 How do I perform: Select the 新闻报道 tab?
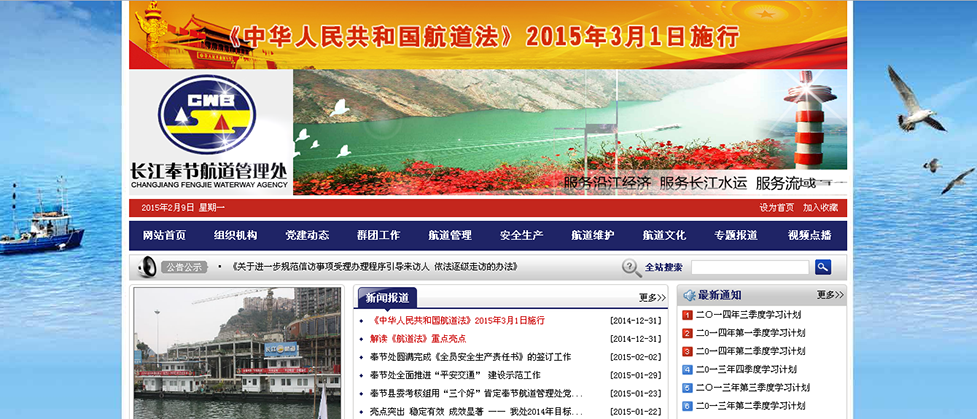point(386,297)
